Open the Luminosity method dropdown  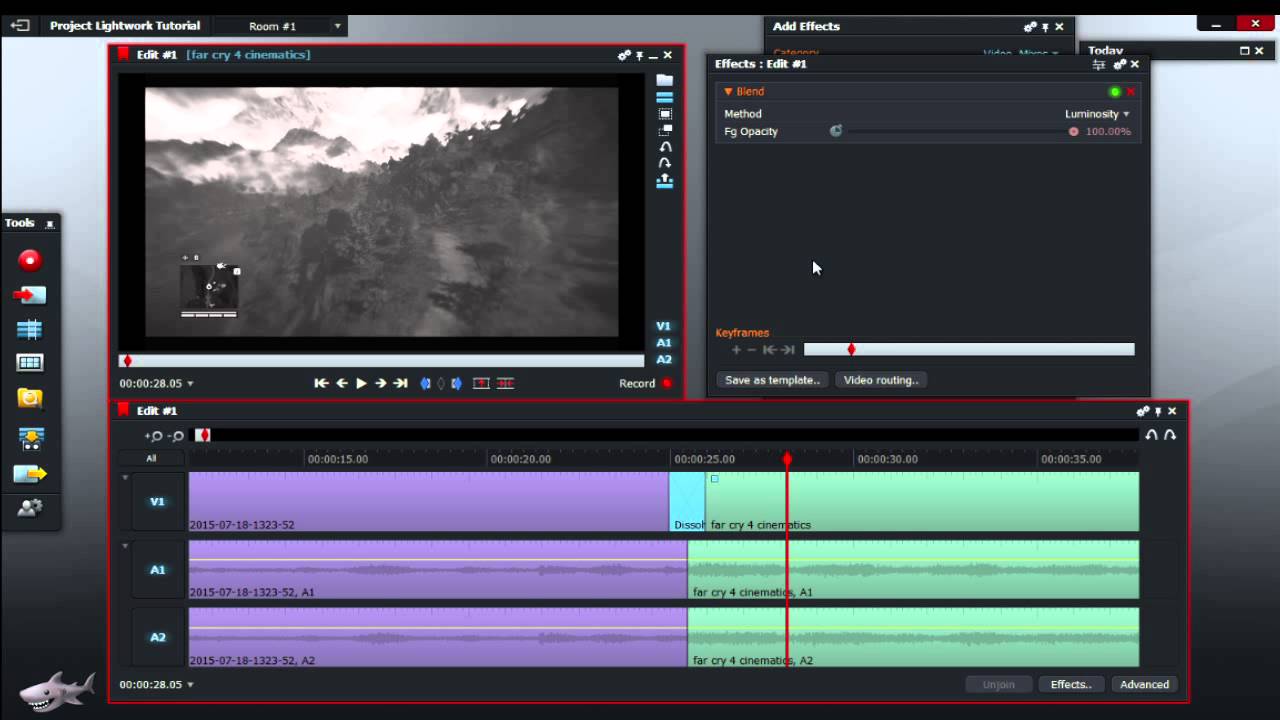click(1097, 114)
